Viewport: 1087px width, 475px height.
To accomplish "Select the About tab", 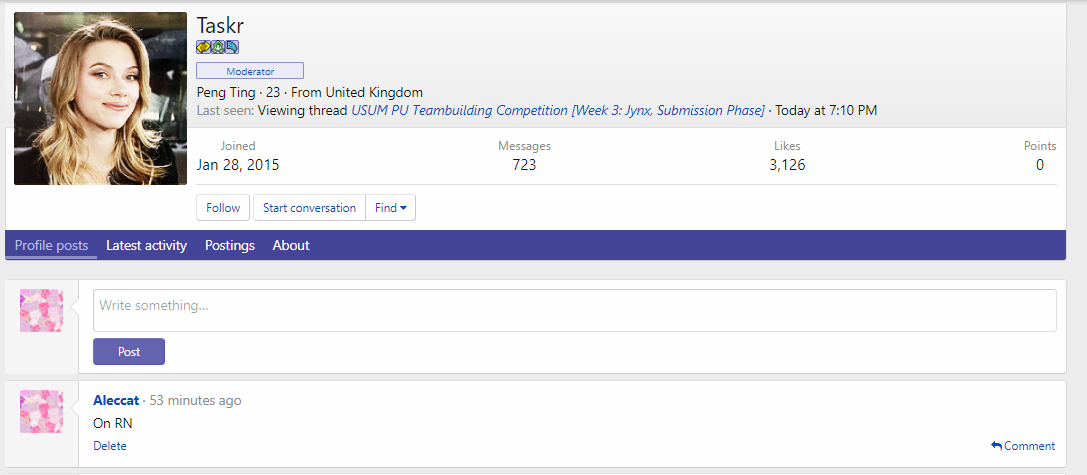I will (291, 245).
